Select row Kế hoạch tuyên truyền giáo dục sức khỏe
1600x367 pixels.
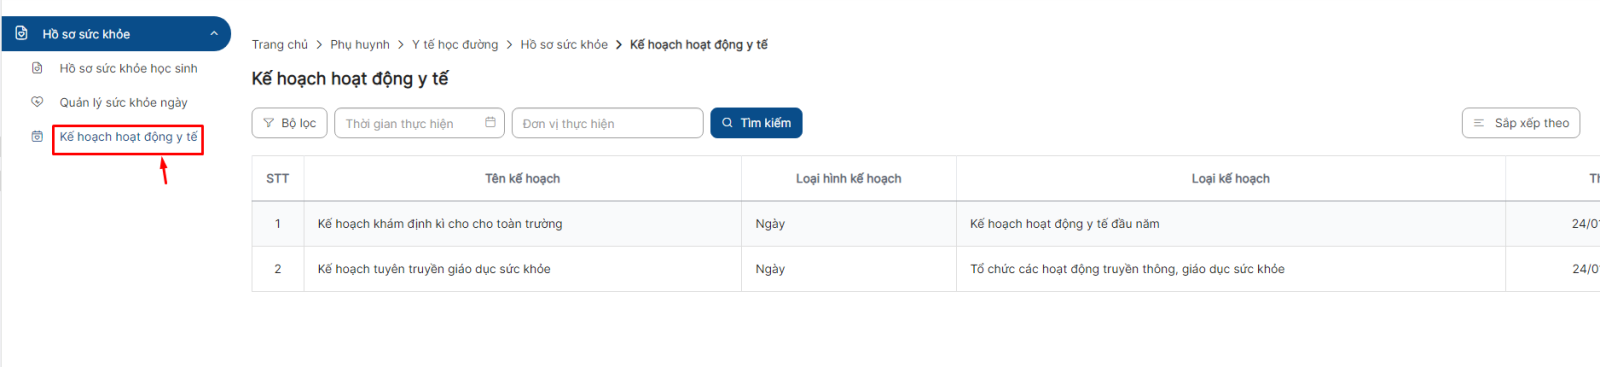click(926, 269)
